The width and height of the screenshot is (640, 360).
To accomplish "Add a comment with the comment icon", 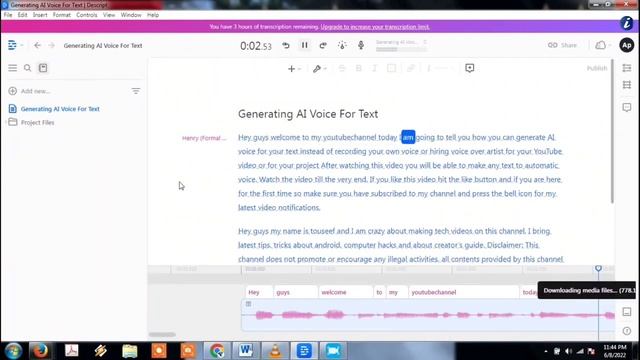I will [470, 68].
